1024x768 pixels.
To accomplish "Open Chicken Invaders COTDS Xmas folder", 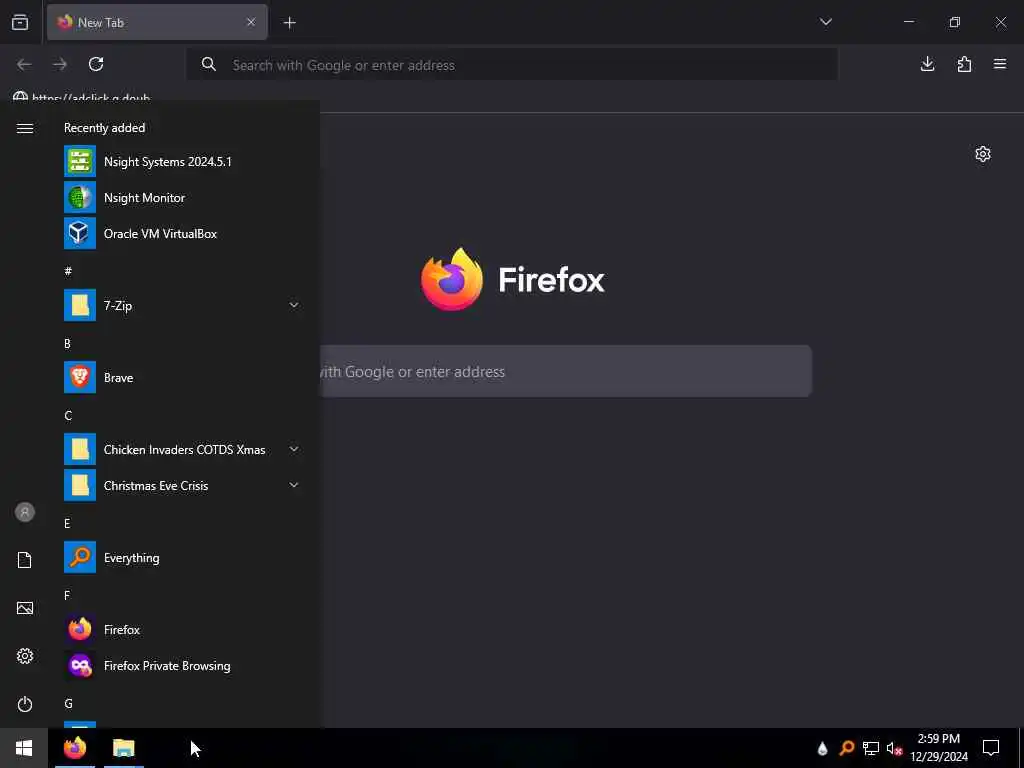I will [x=183, y=449].
